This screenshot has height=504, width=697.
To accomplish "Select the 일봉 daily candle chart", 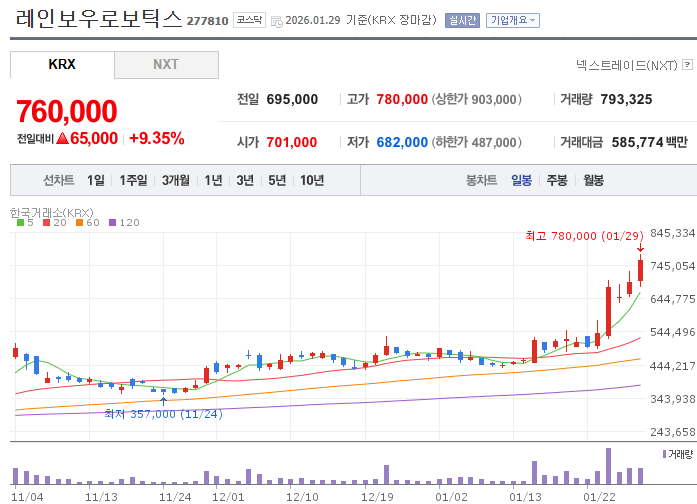I will [x=521, y=180].
